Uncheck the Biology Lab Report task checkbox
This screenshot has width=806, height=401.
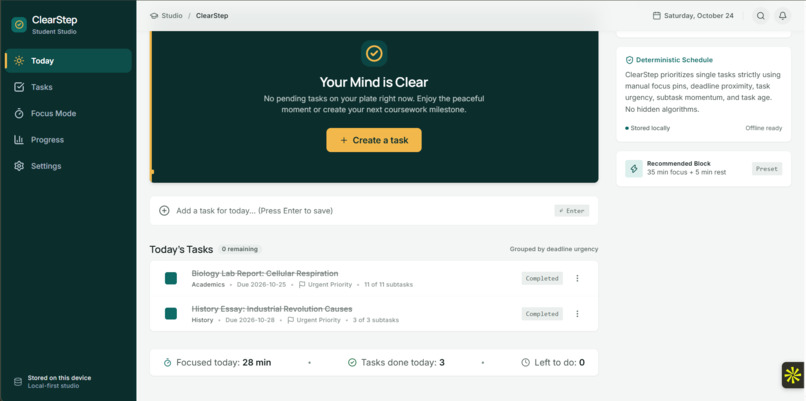pyautogui.click(x=171, y=279)
